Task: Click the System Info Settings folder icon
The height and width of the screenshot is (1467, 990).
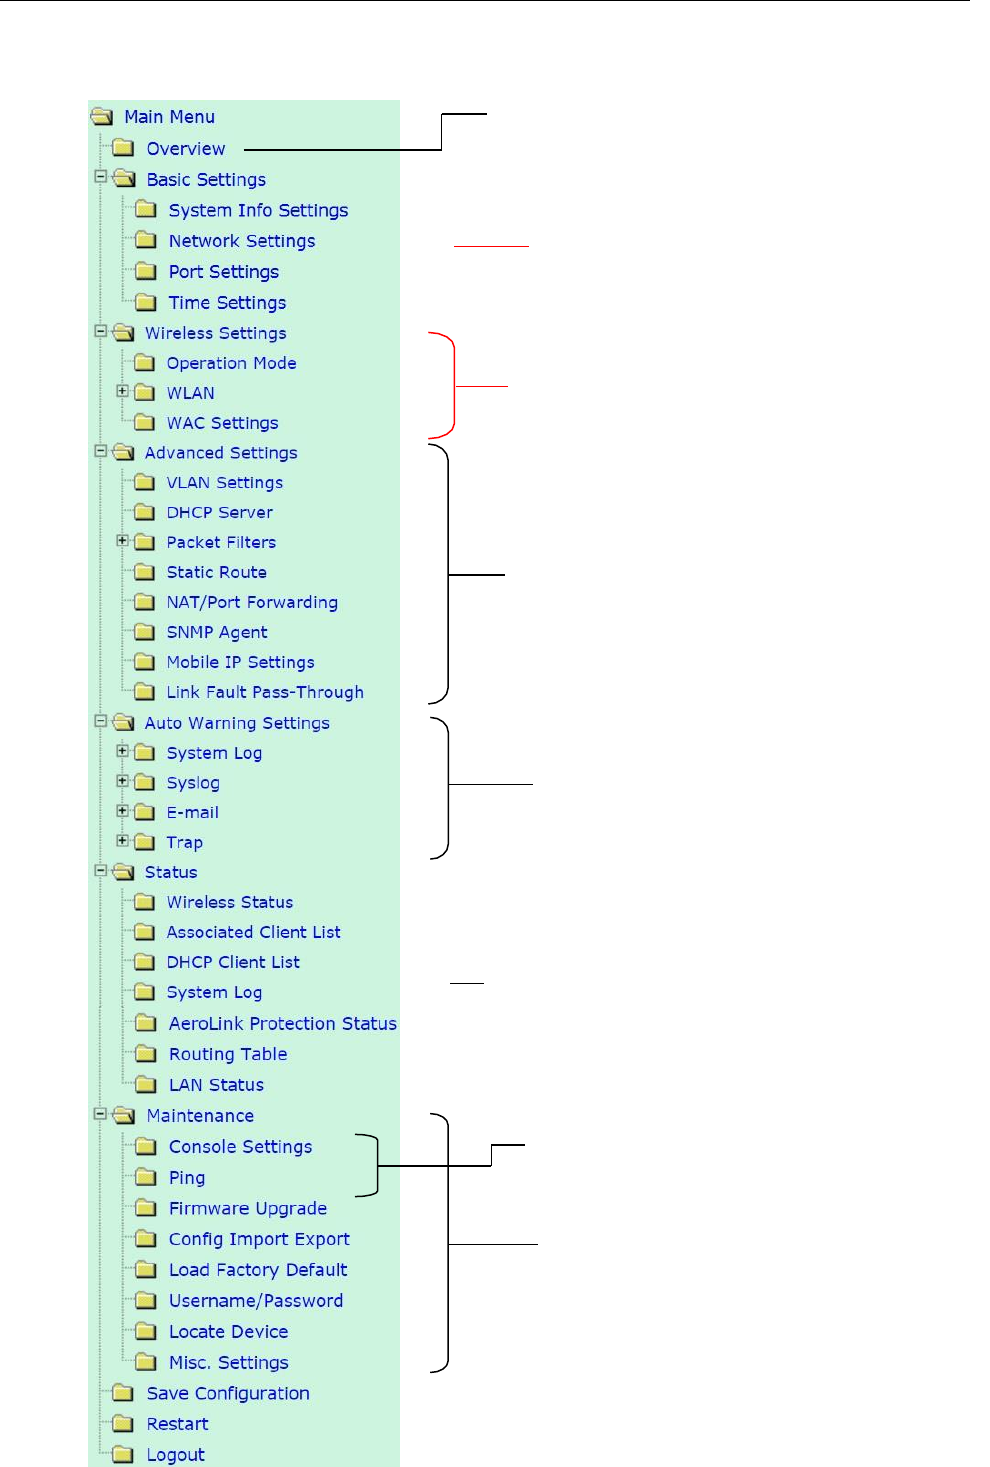Action: (x=146, y=210)
